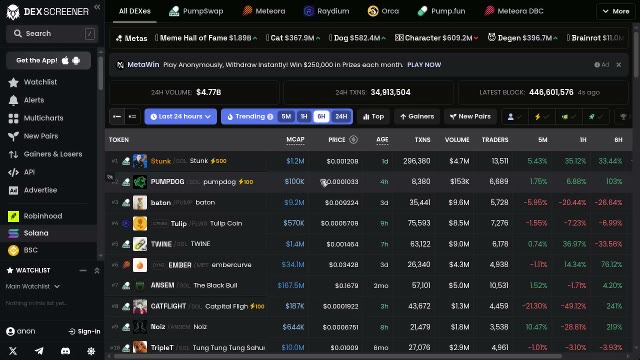Collapse the left sidebar with double chevron
This screenshot has width=640, height=360.
[x=97, y=7]
